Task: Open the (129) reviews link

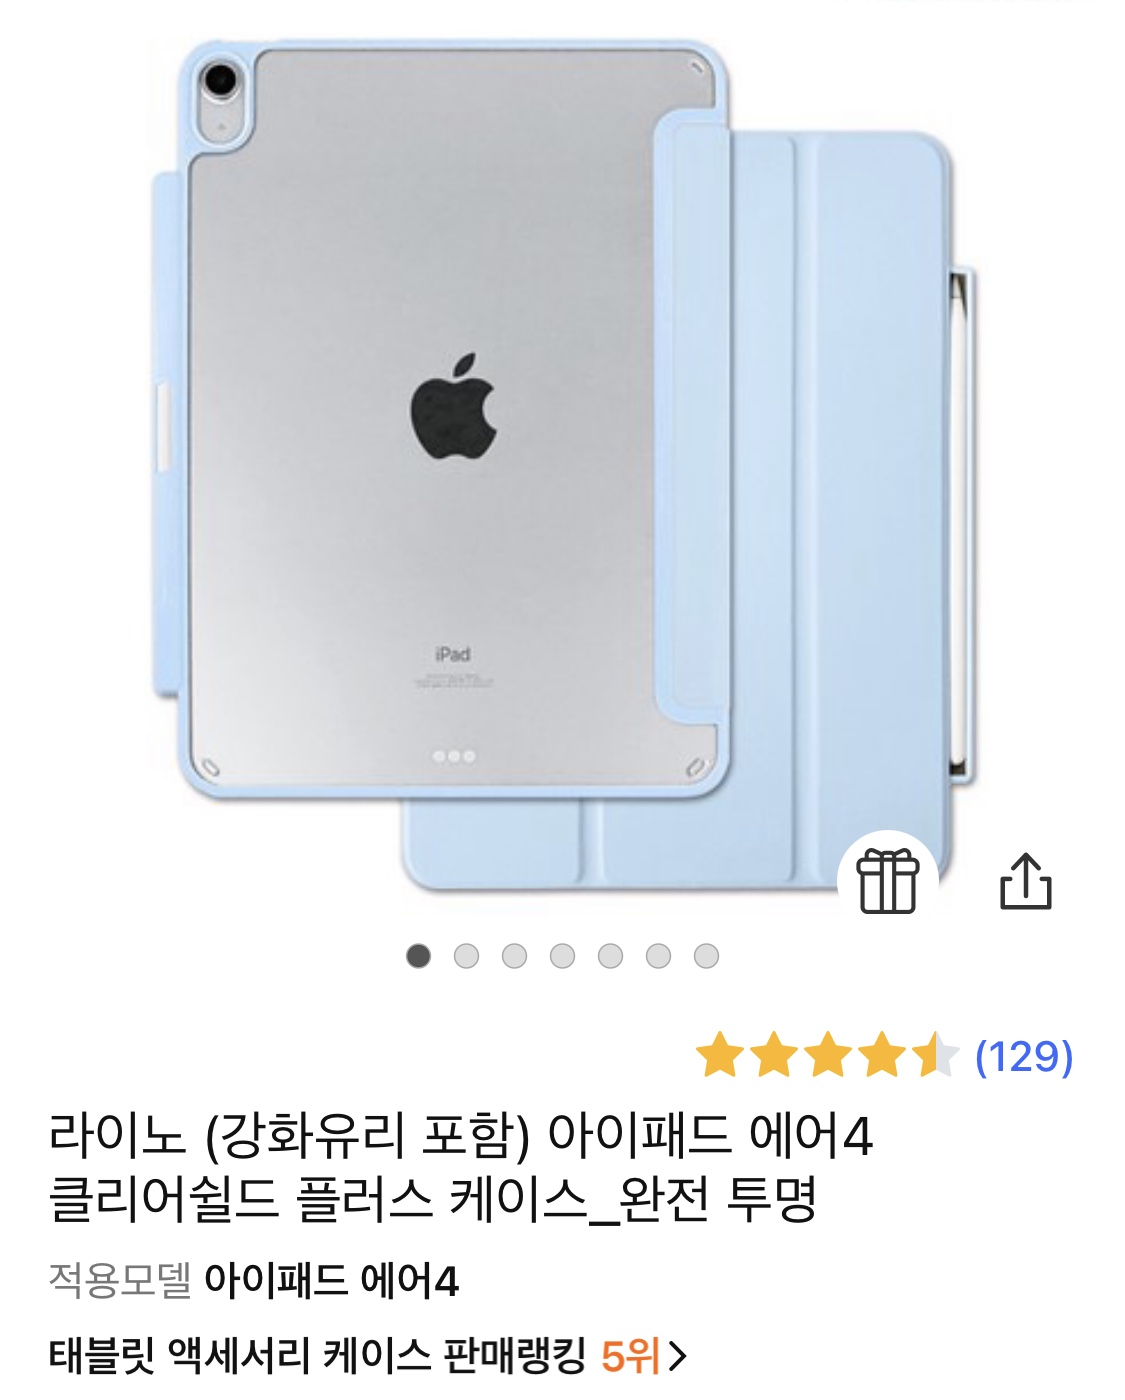Action: (x=1024, y=1056)
